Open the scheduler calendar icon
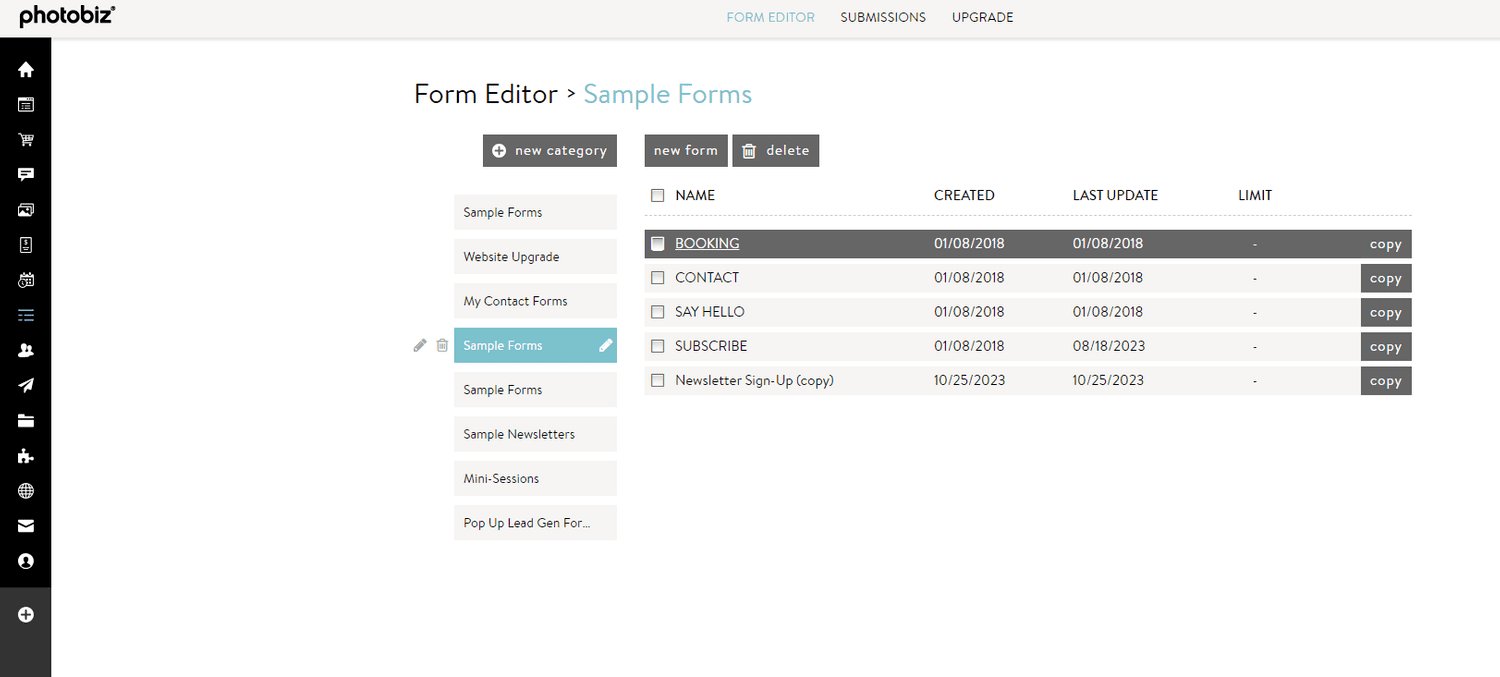 [x=26, y=279]
